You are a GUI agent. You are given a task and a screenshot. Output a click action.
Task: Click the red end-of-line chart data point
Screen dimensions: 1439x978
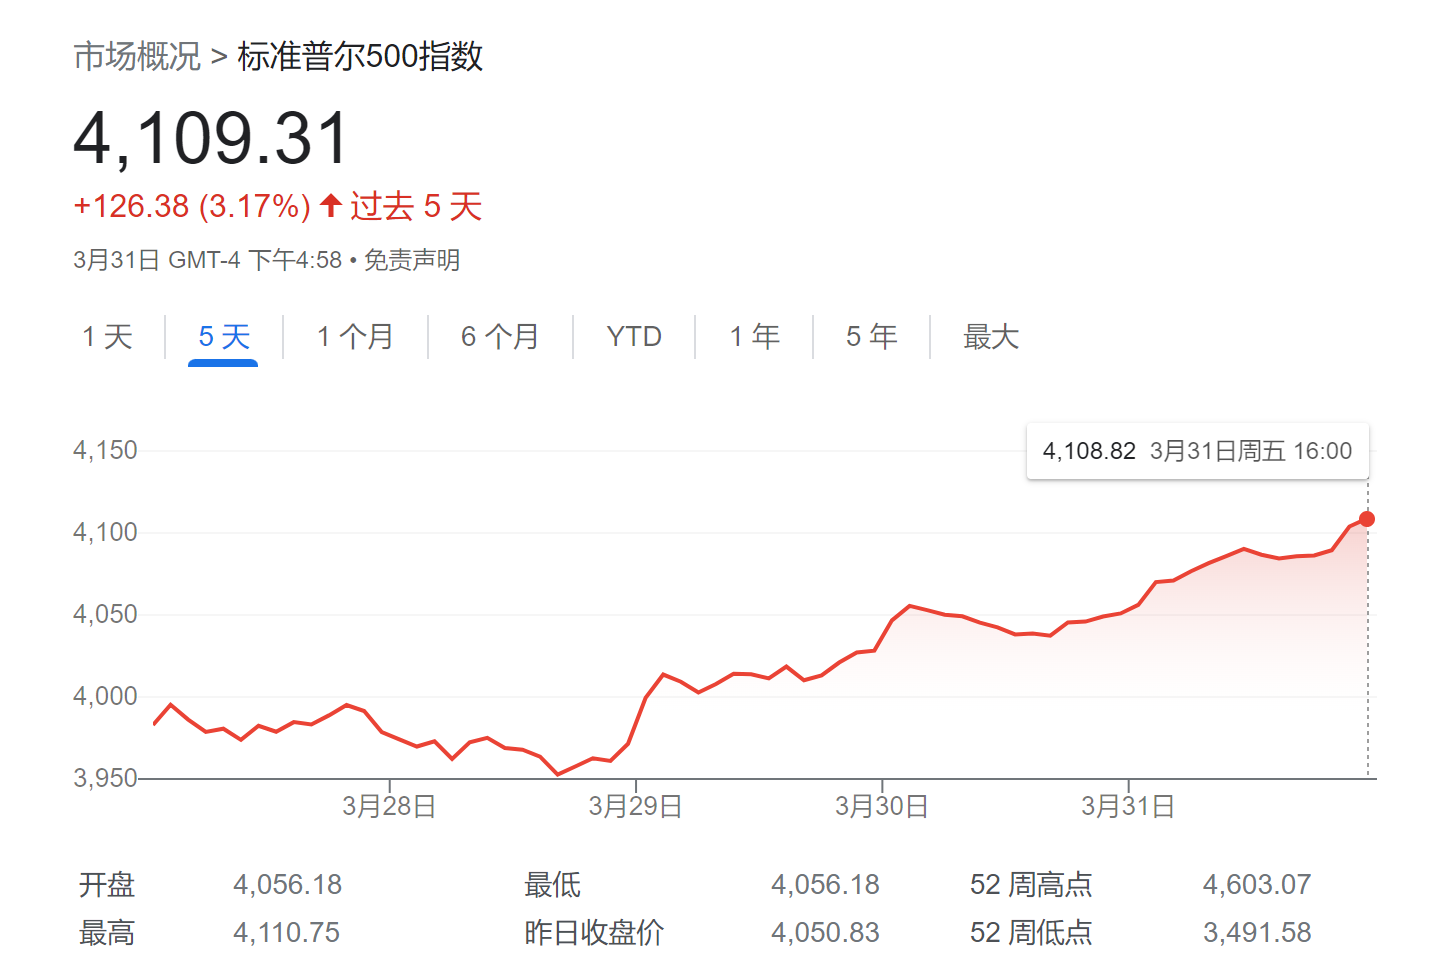[1367, 519]
